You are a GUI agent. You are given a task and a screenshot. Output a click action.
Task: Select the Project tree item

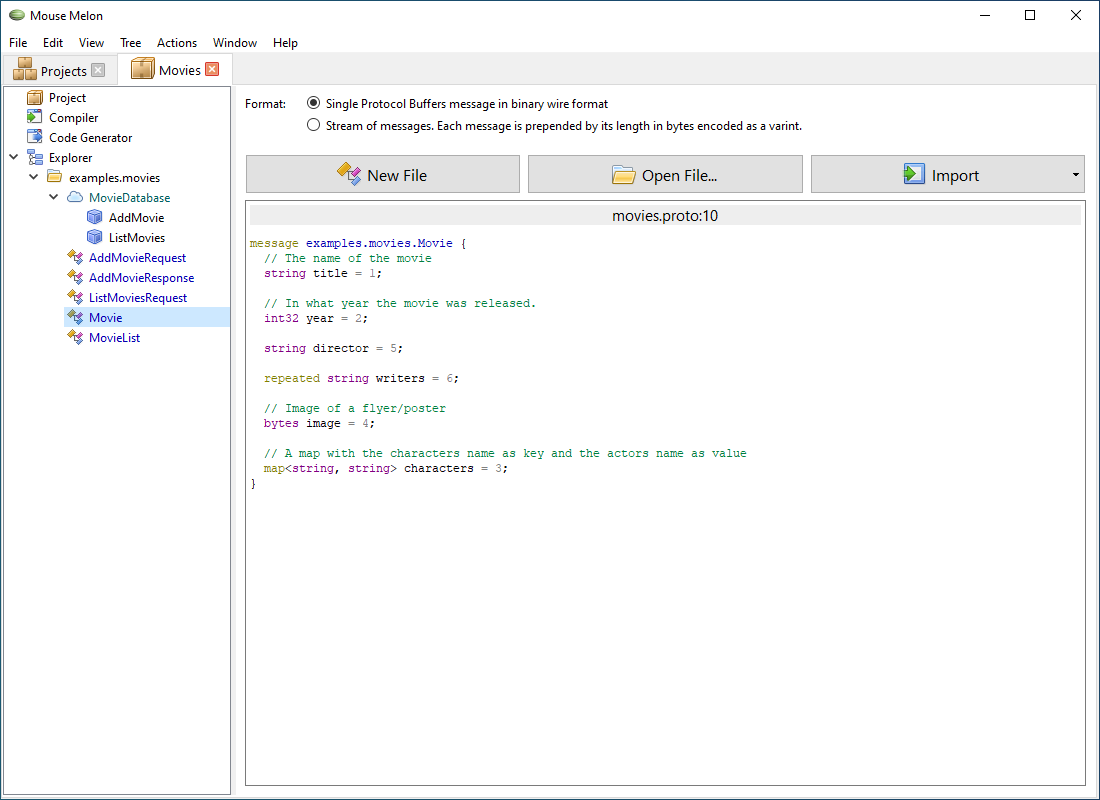pyautogui.click(x=67, y=98)
